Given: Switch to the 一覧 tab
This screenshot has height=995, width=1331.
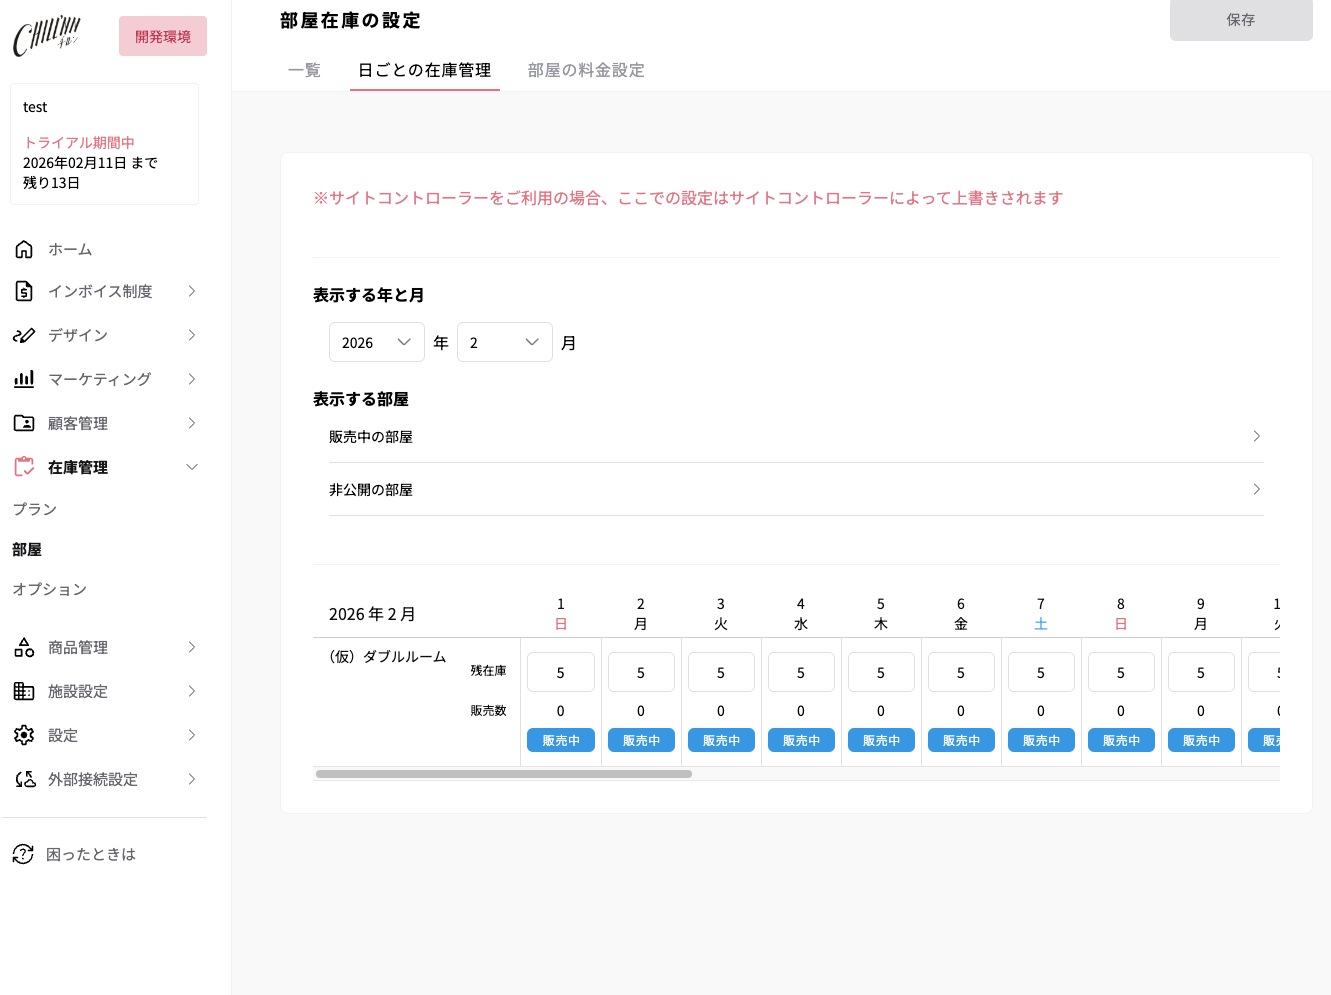Looking at the screenshot, I should click(x=304, y=70).
